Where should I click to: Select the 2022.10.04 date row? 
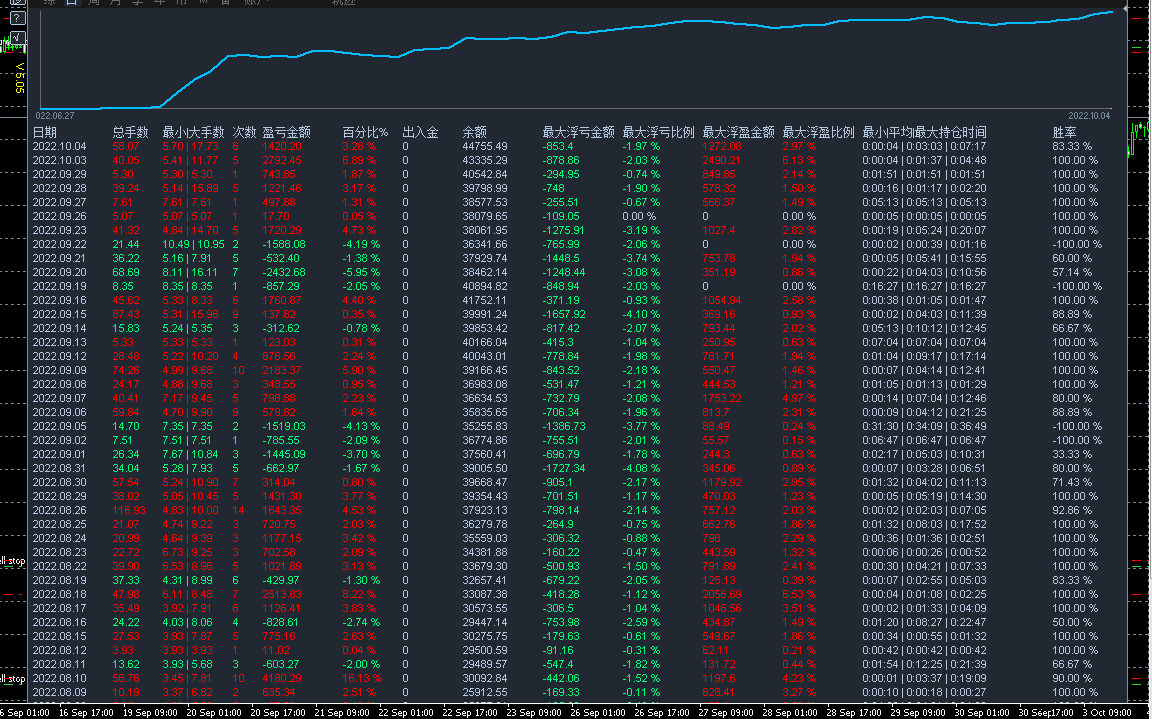576,146
